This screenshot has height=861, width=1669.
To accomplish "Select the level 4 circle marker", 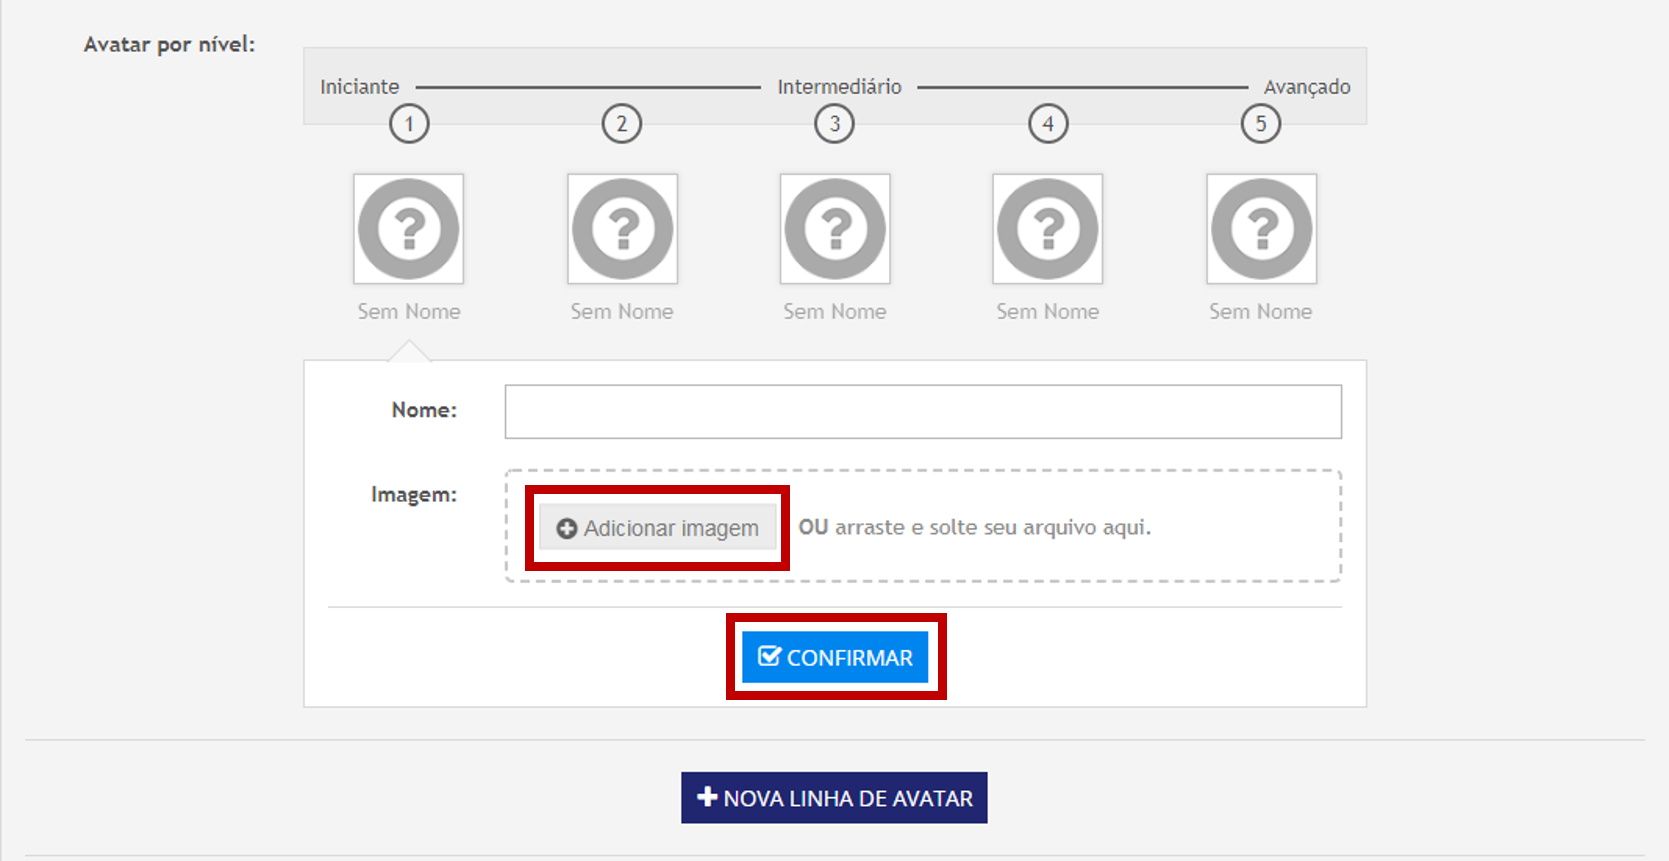I will click(x=1048, y=124).
